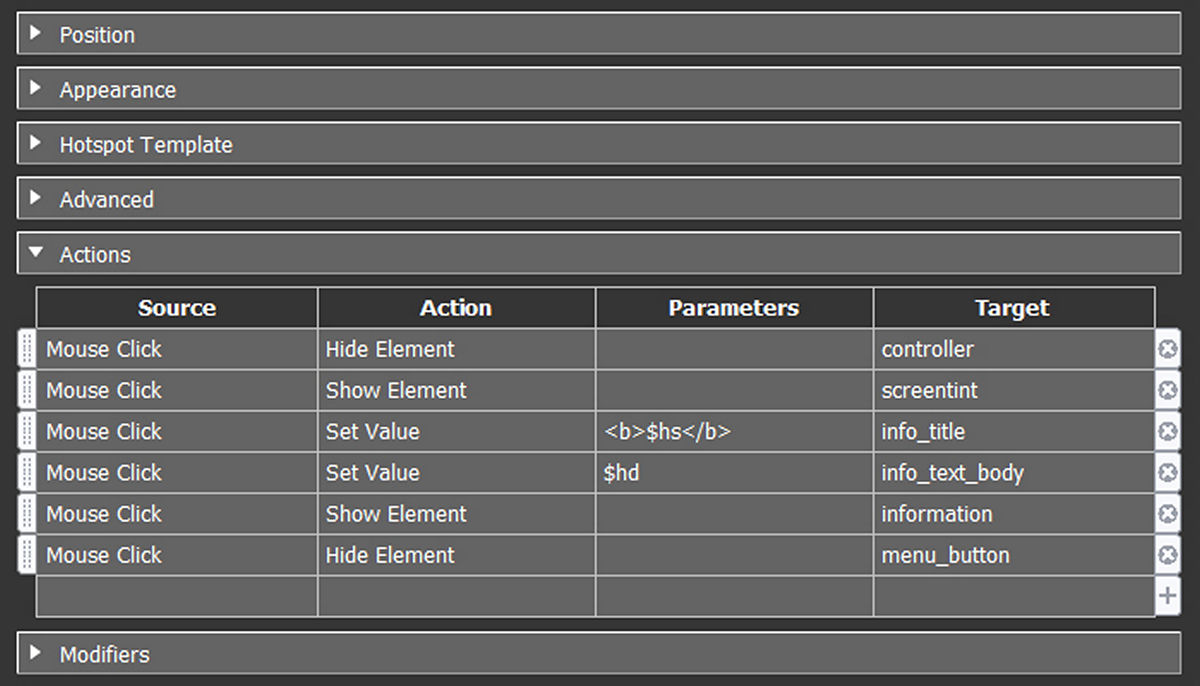Select the $hd parameter cell
The image size is (1200, 686).
pyautogui.click(x=733, y=473)
